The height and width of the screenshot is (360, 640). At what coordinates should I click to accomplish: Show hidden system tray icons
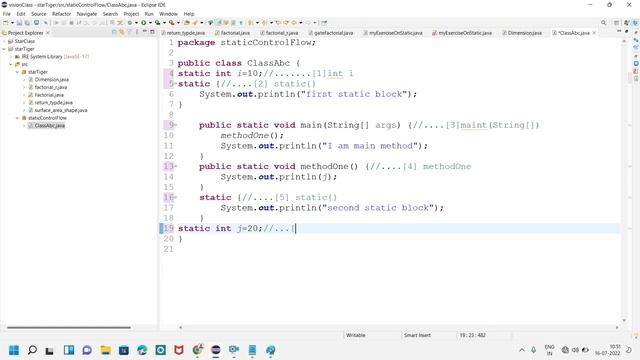click(522, 350)
